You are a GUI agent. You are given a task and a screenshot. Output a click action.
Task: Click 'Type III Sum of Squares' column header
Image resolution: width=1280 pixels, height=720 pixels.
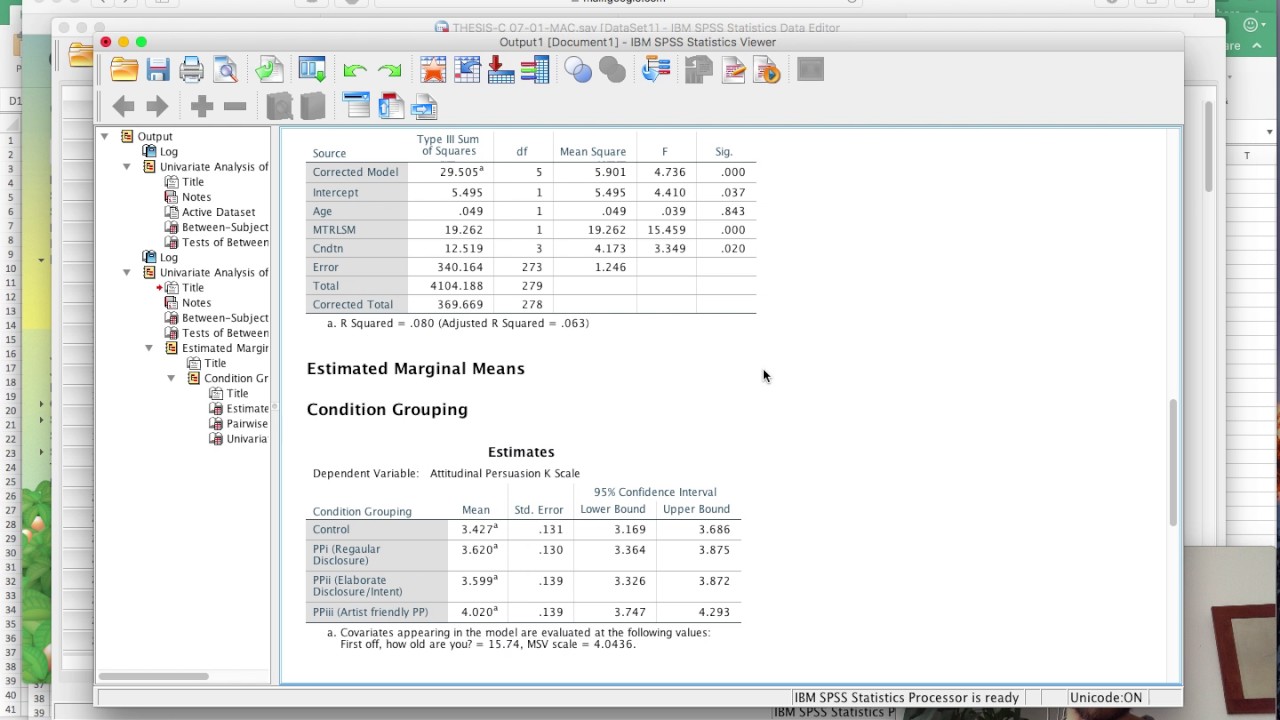click(x=448, y=145)
